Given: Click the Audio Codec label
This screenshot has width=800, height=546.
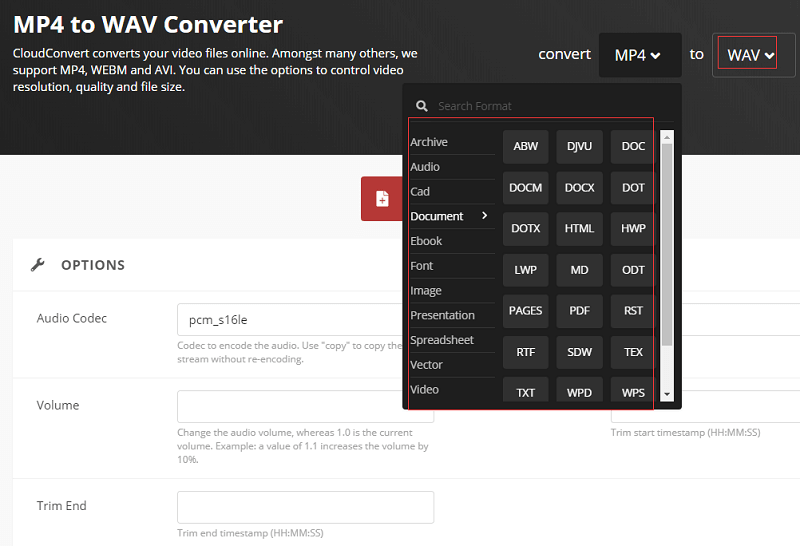Looking at the screenshot, I should [72, 318].
